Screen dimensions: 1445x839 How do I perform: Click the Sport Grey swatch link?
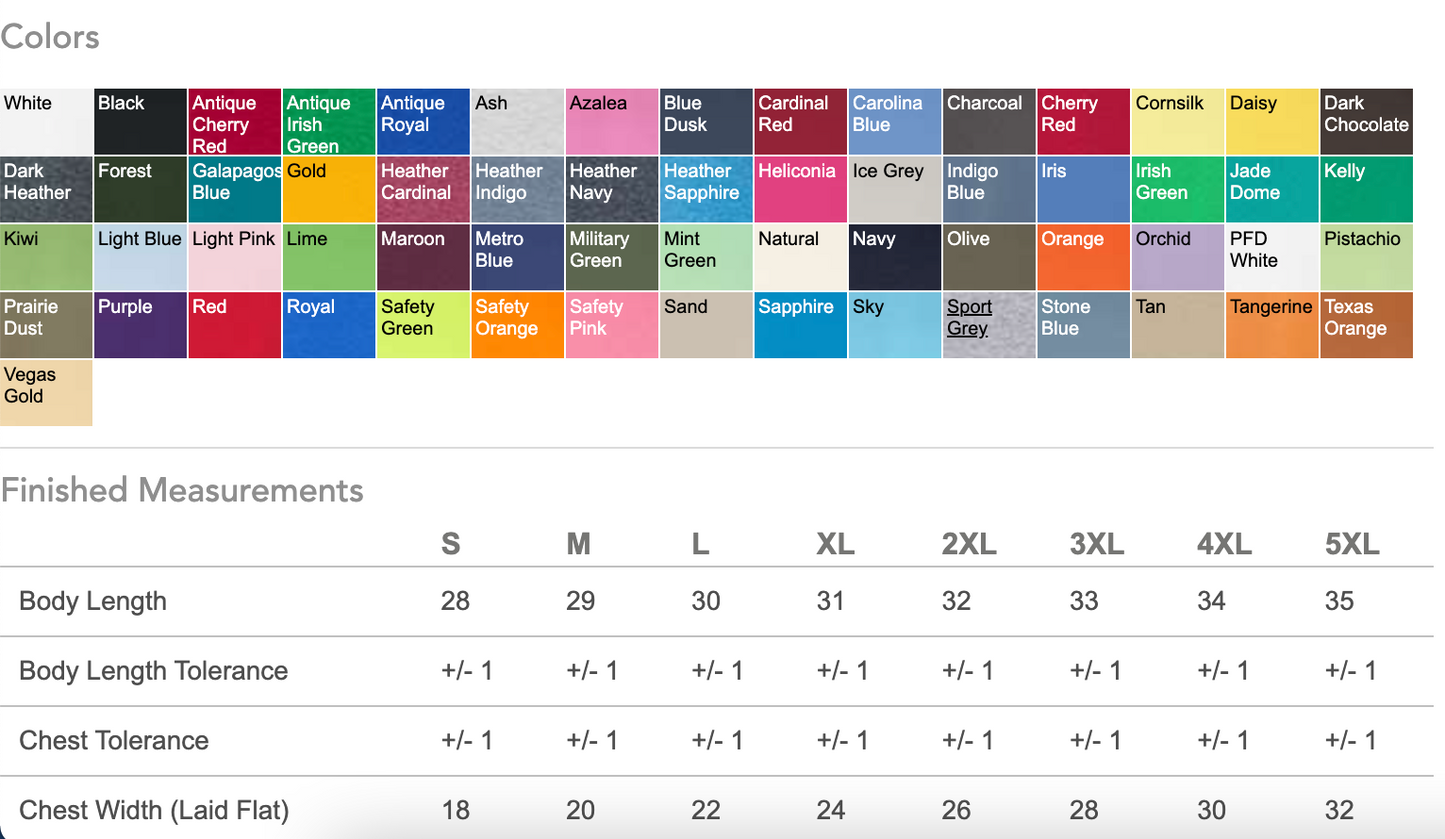point(969,318)
